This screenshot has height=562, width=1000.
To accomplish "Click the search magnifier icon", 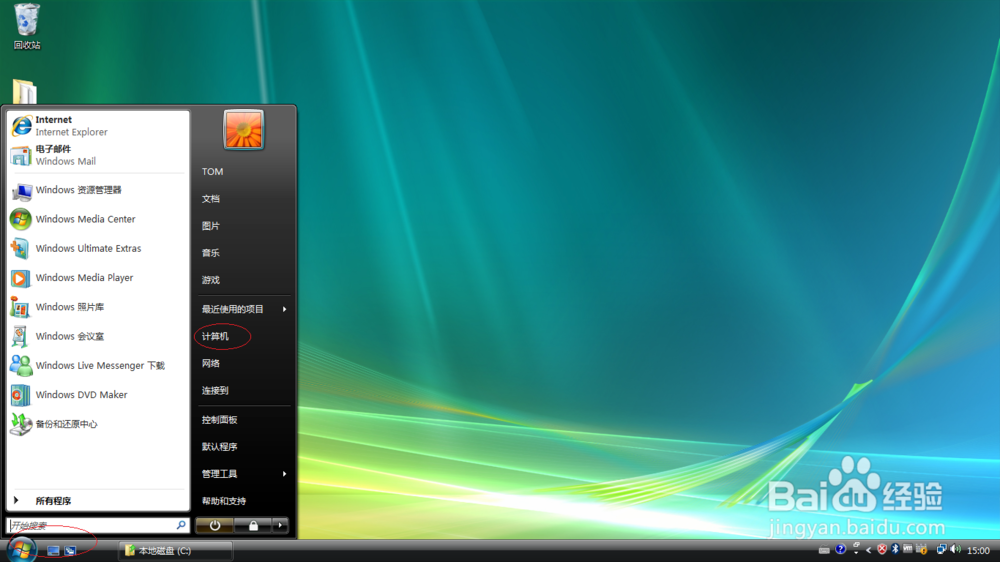I will (x=181, y=525).
